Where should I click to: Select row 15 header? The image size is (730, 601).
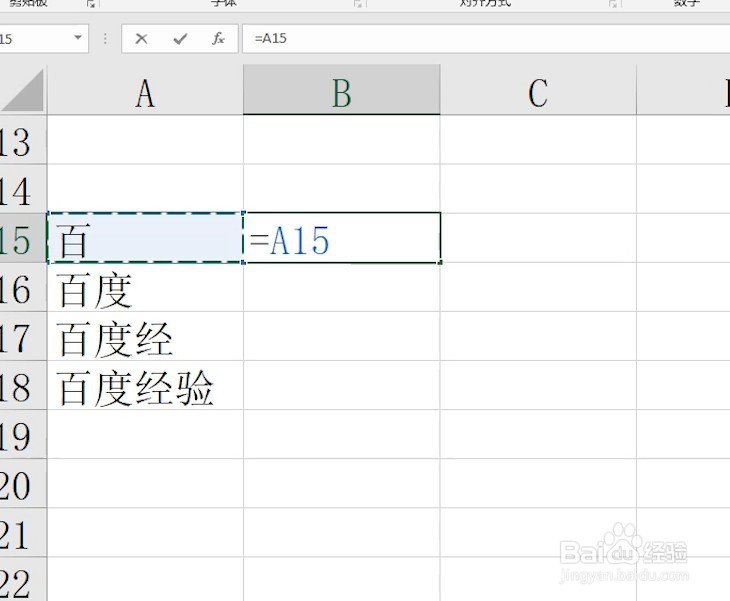(23, 238)
